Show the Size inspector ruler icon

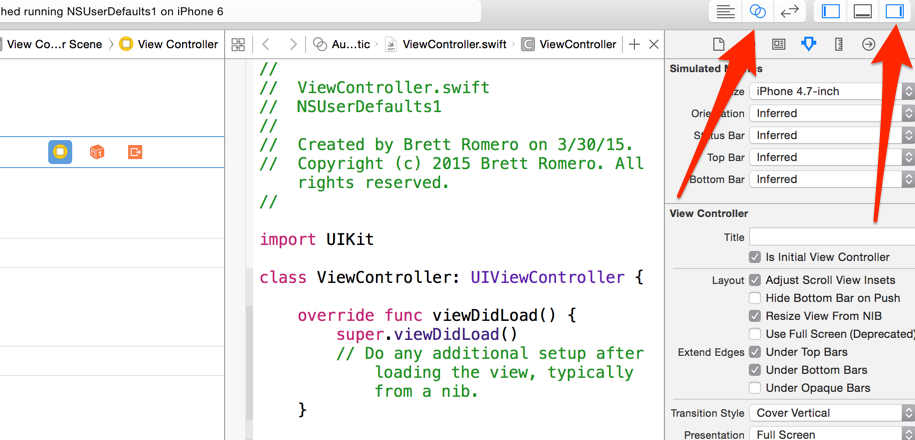[x=838, y=45]
